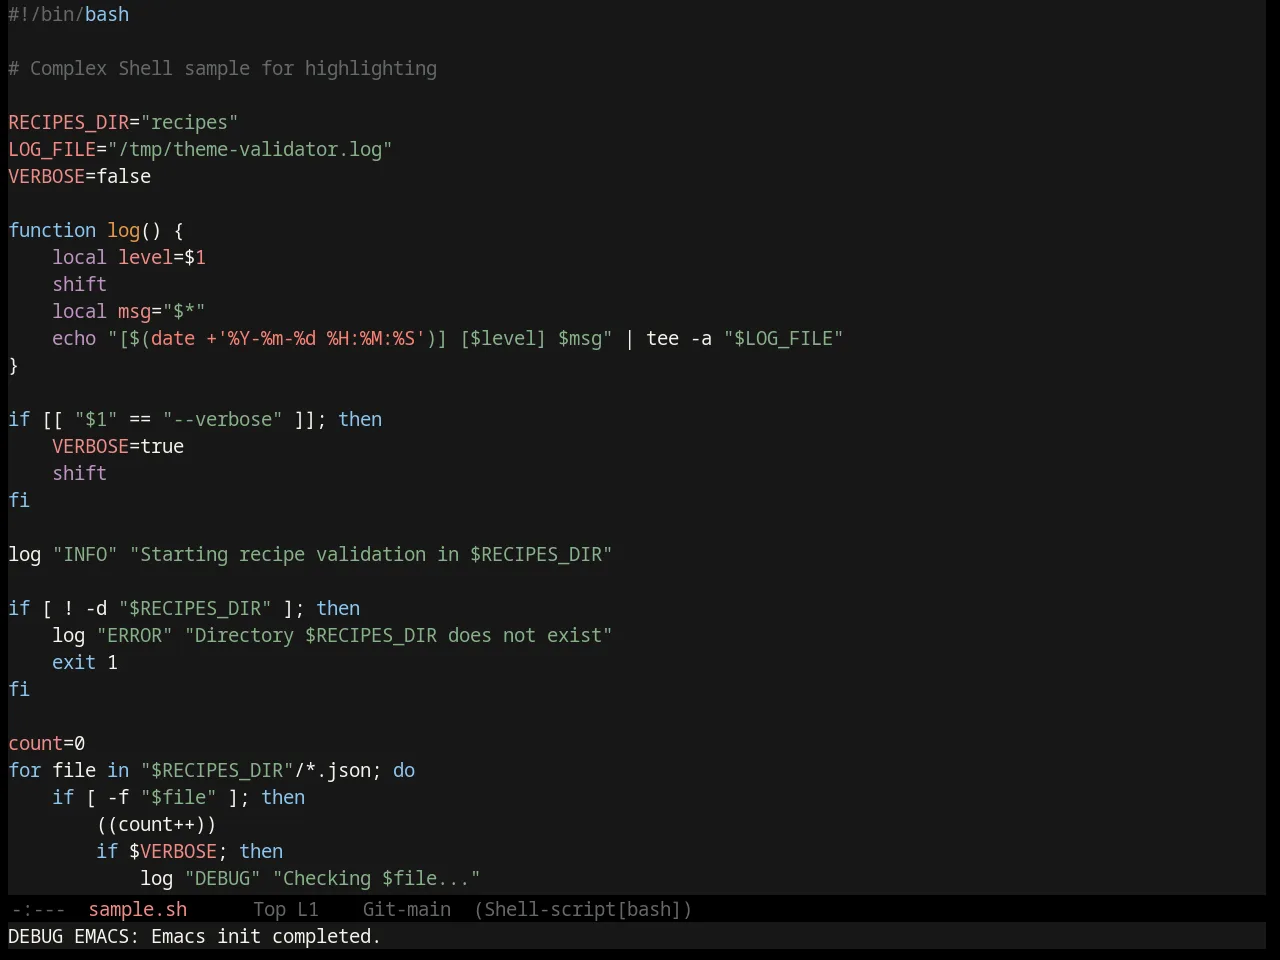Click Git-main in the mode line
This screenshot has height=960, width=1280.
406,909
